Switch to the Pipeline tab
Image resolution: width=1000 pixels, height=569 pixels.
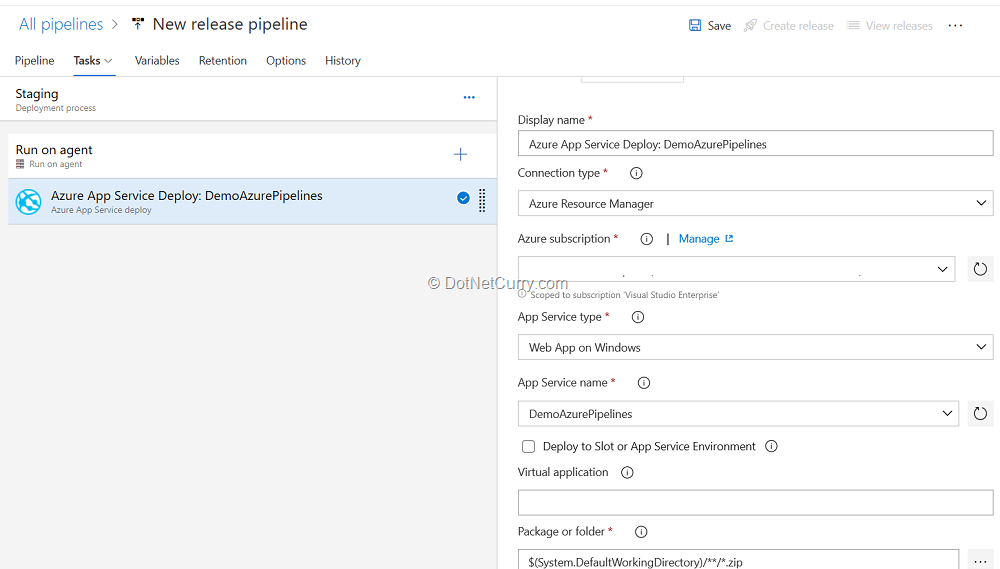34,61
